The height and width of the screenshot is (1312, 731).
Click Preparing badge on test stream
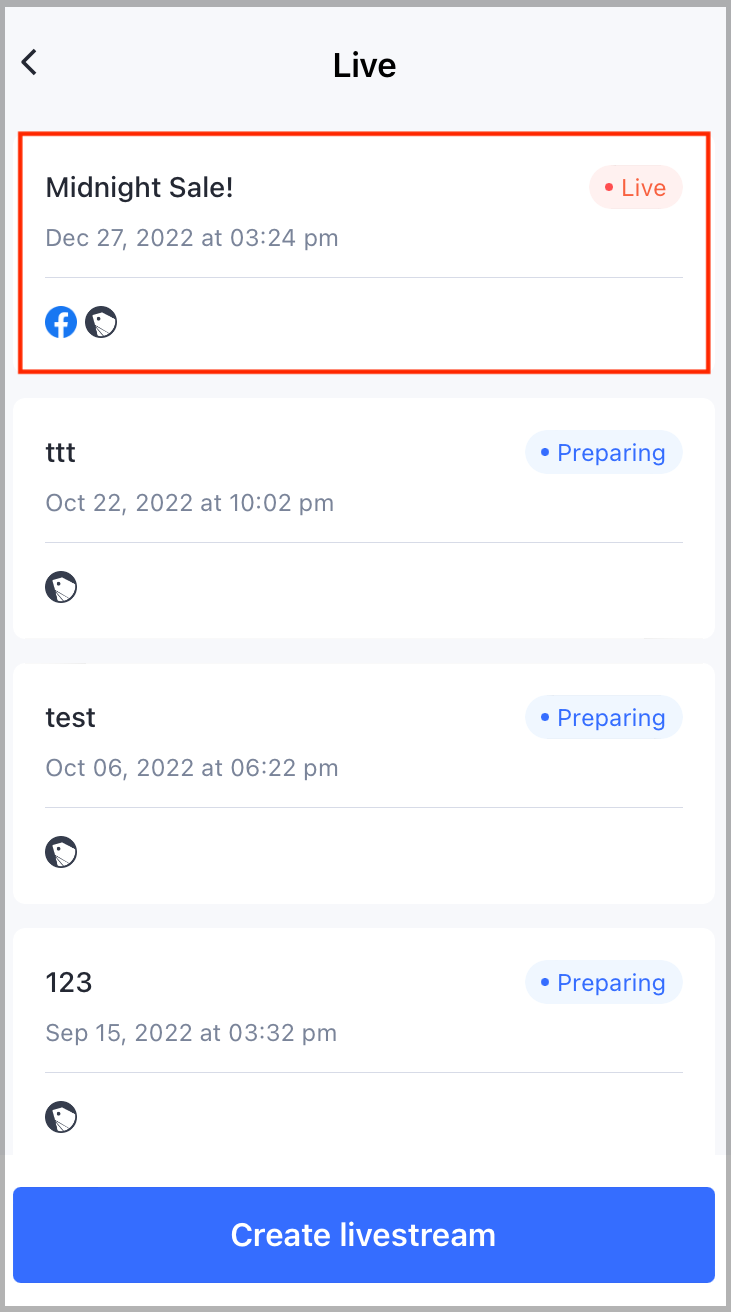(x=604, y=718)
